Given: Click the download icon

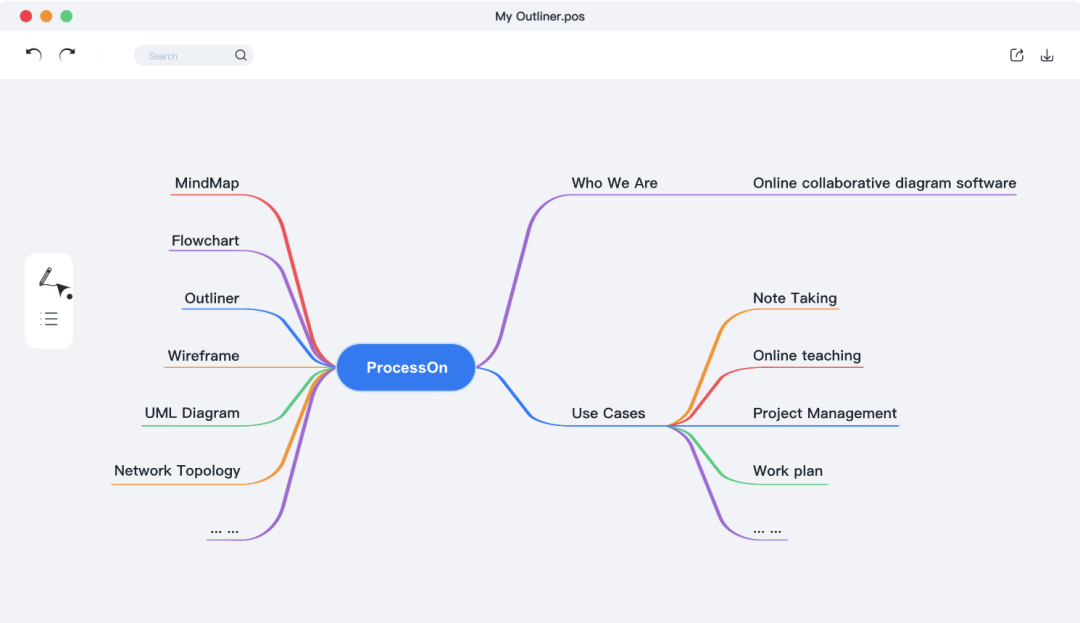Looking at the screenshot, I should [x=1047, y=55].
